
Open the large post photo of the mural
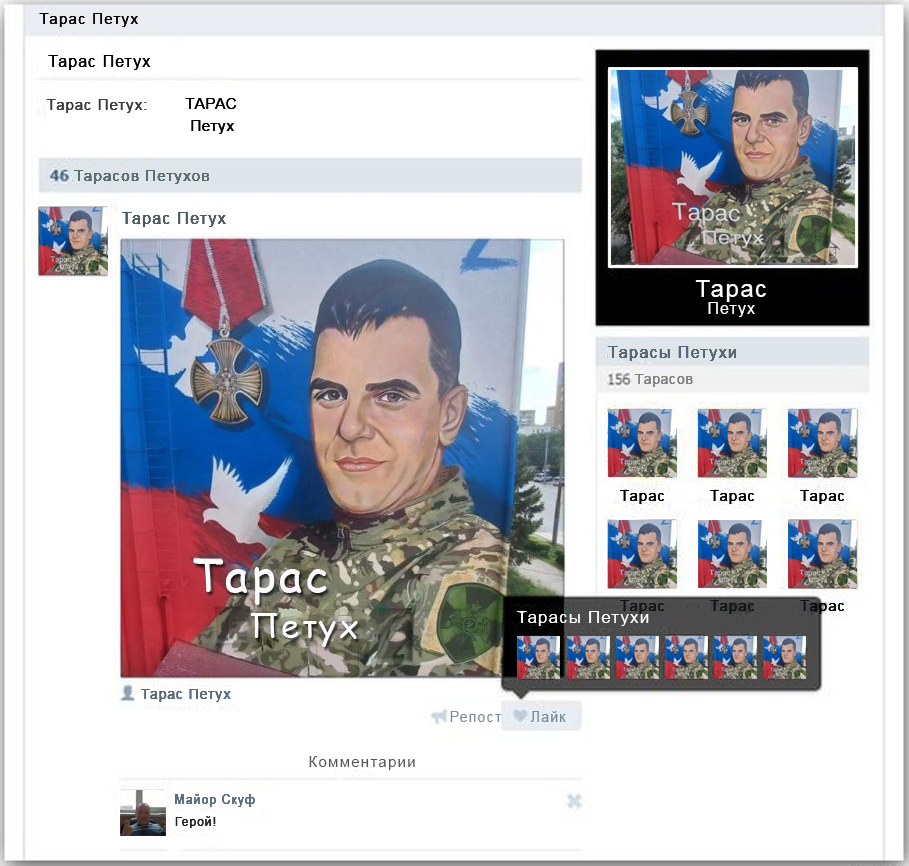click(x=342, y=458)
